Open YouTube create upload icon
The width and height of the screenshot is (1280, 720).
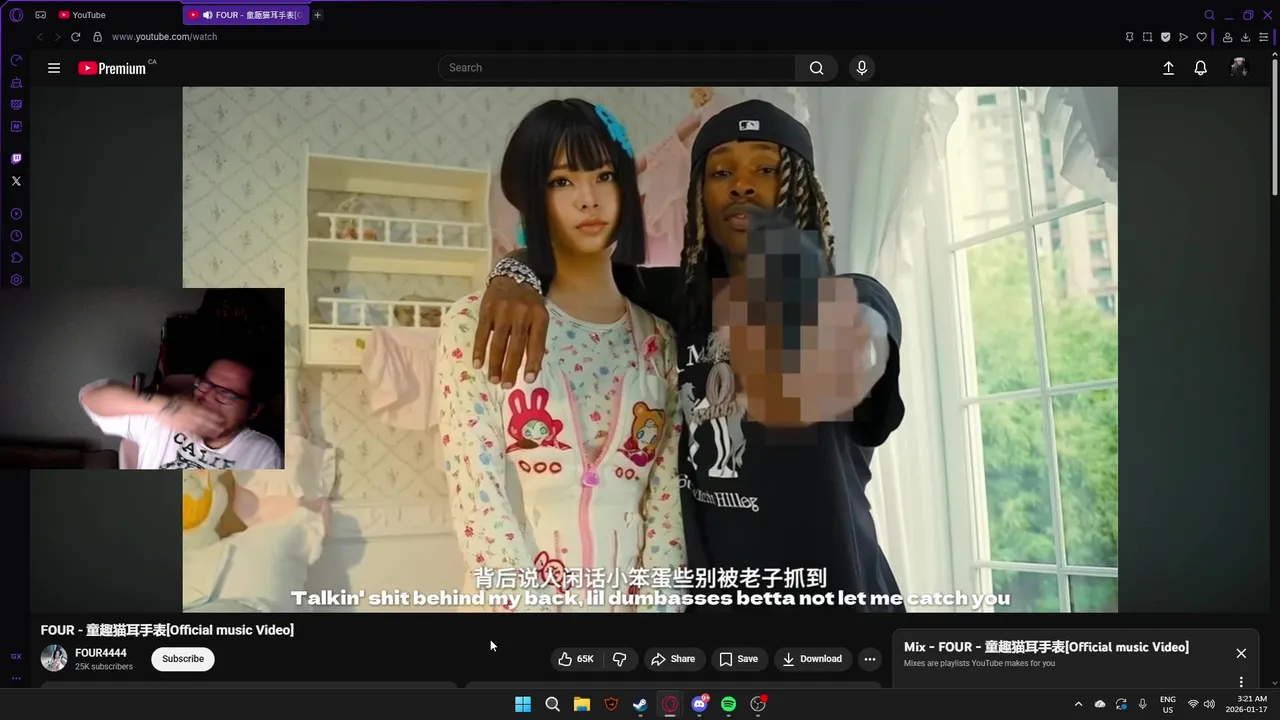point(1168,68)
